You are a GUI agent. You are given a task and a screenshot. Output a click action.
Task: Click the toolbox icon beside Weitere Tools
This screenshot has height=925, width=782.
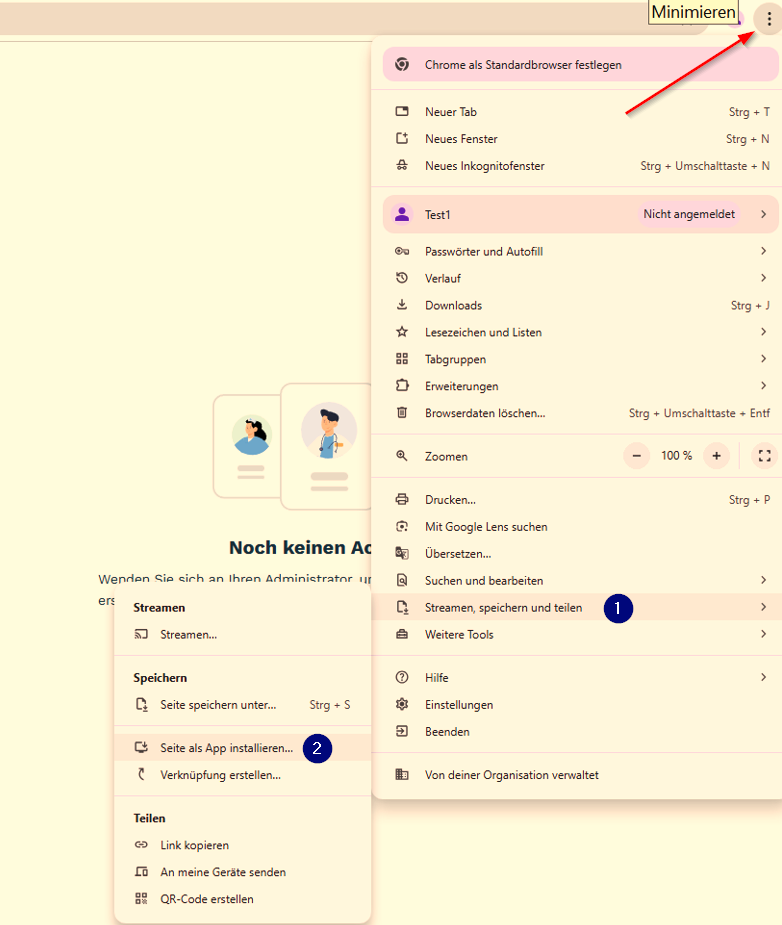tap(402, 635)
